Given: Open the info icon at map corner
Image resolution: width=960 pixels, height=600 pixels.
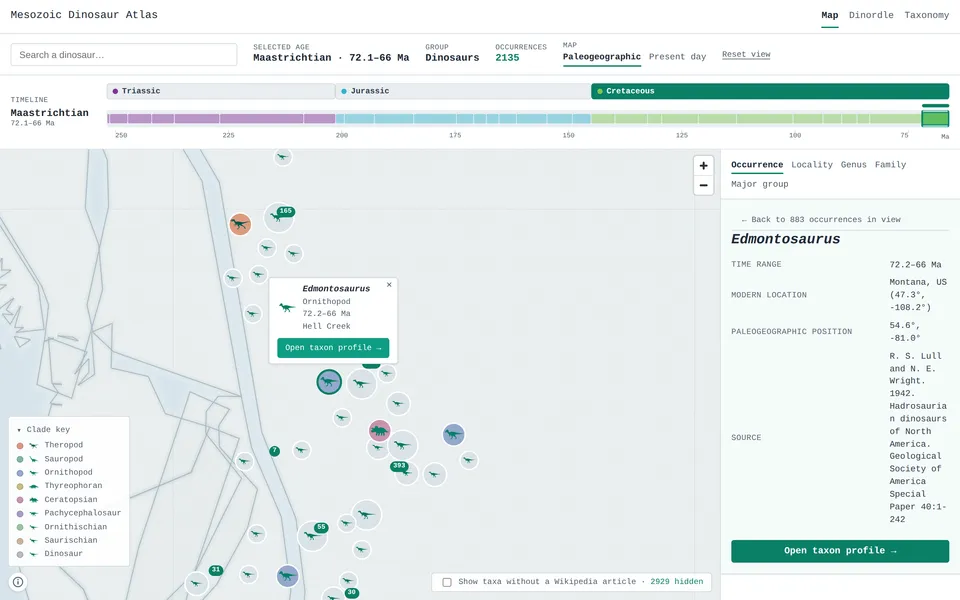Looking at the screenshot, I should coord(18,582).
